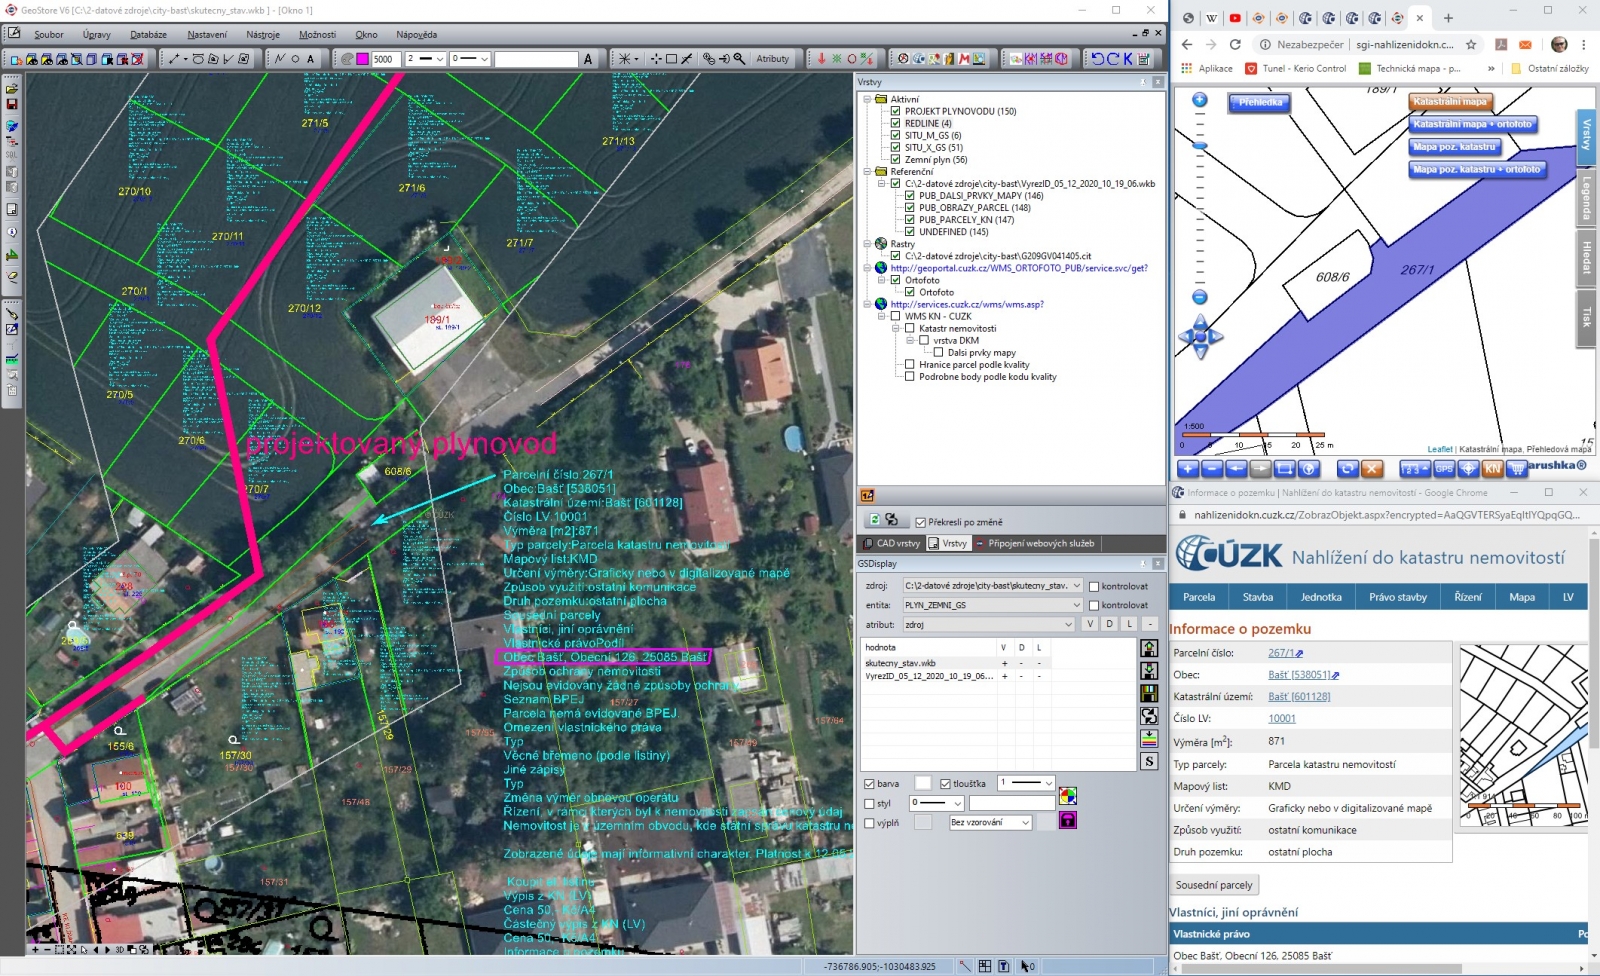
Task: Reload the Chrome page with refresh icon
Action: pos(1235,45)
